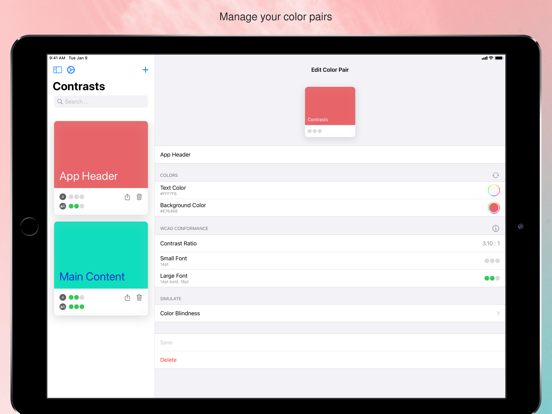Open Background Color picker swatch
This screenshot has width=552, height=414.
coord(494,208)
